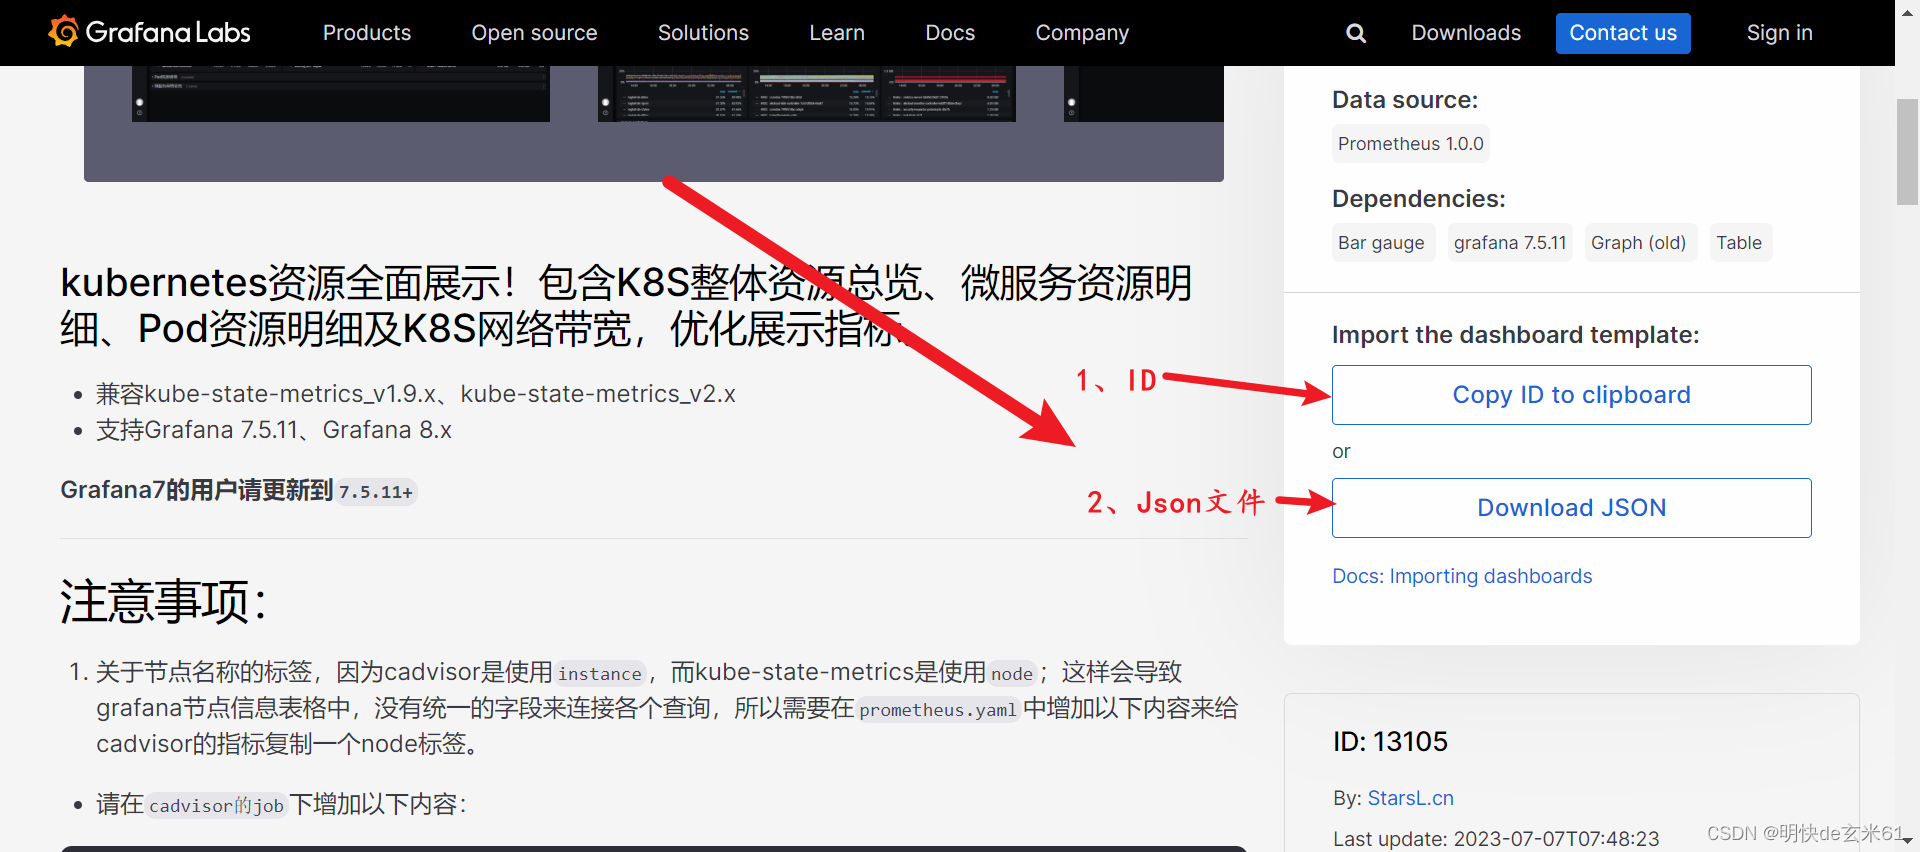Select the Prometheus 1.0.0 data source tag
Screen dimensions: 1920x852
[x=1410, y=144]
